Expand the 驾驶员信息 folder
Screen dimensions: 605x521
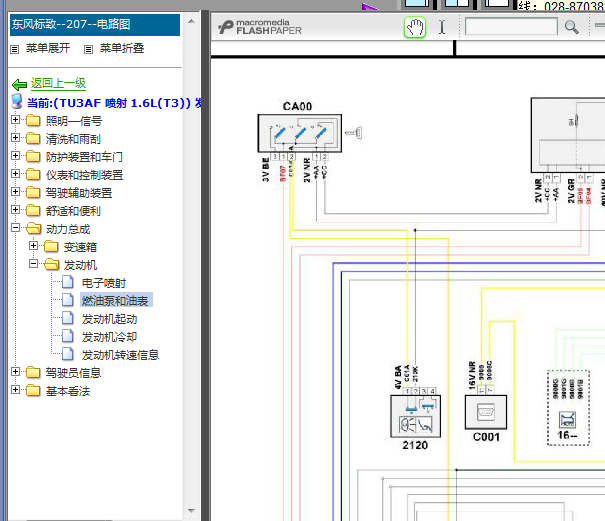click(x=15, y=371)
